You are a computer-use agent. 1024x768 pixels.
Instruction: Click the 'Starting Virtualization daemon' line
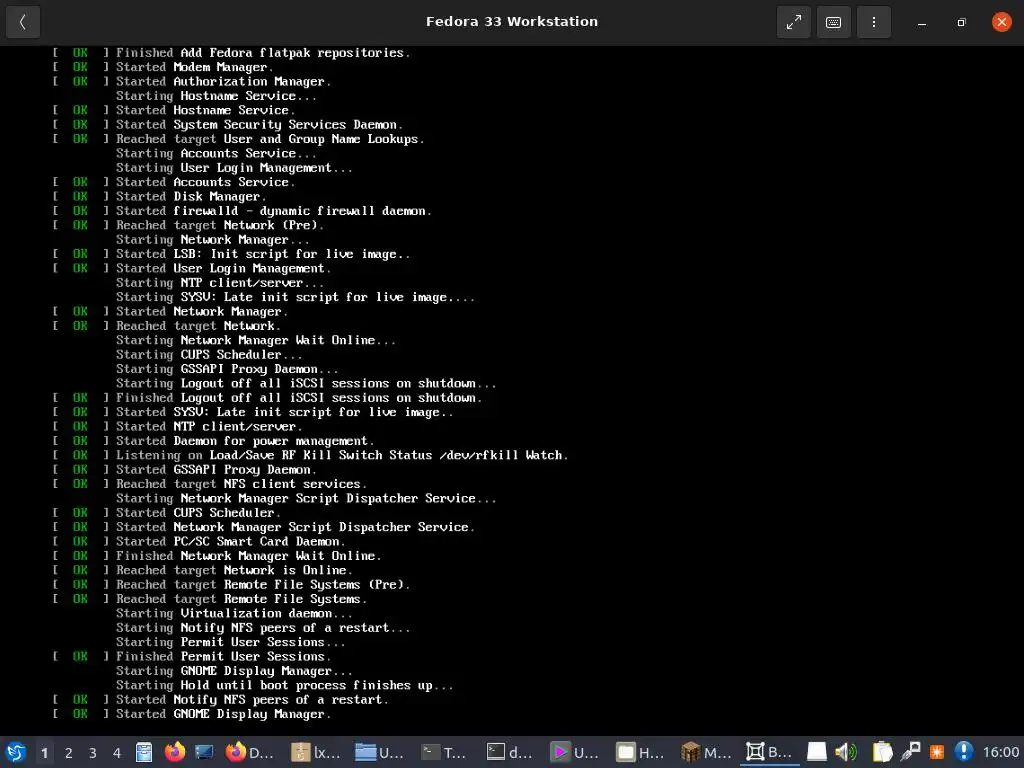[x=234, y=613]
